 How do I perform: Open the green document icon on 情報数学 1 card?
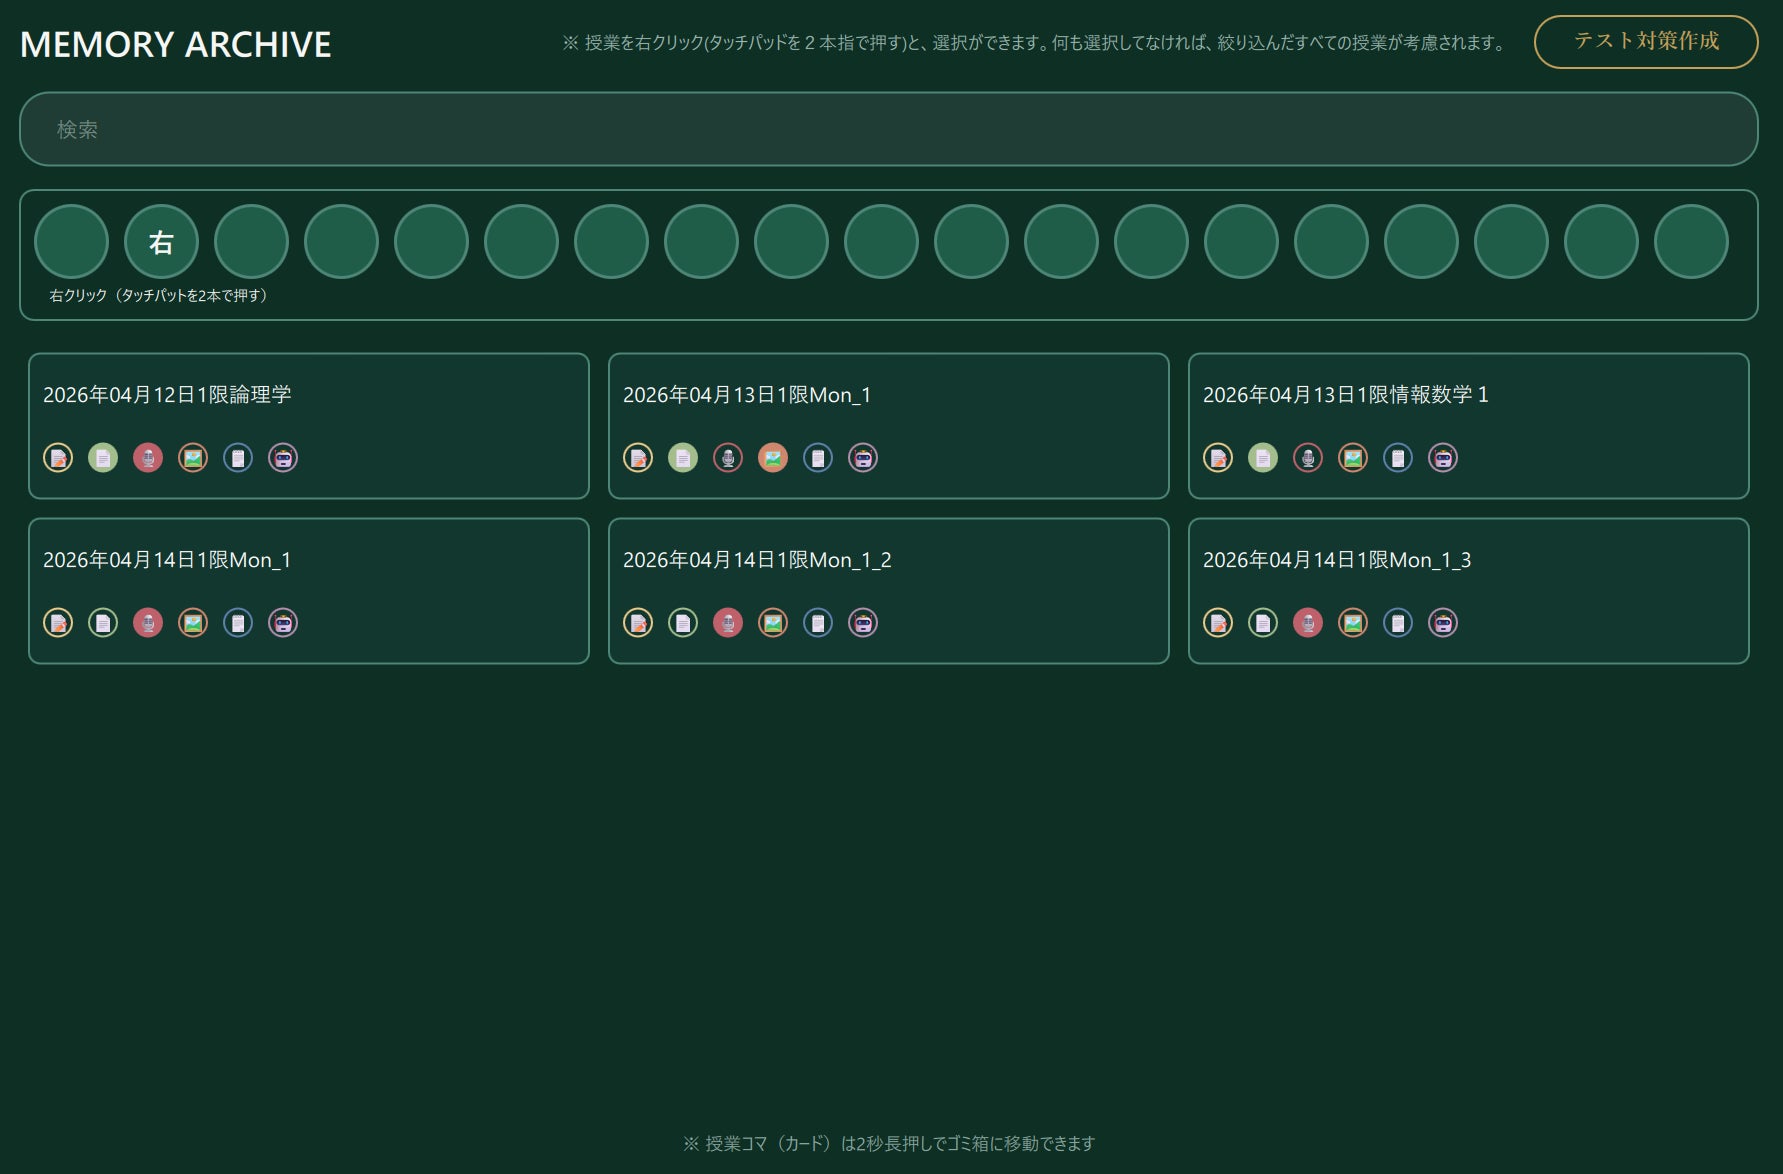click(1263, 458)
